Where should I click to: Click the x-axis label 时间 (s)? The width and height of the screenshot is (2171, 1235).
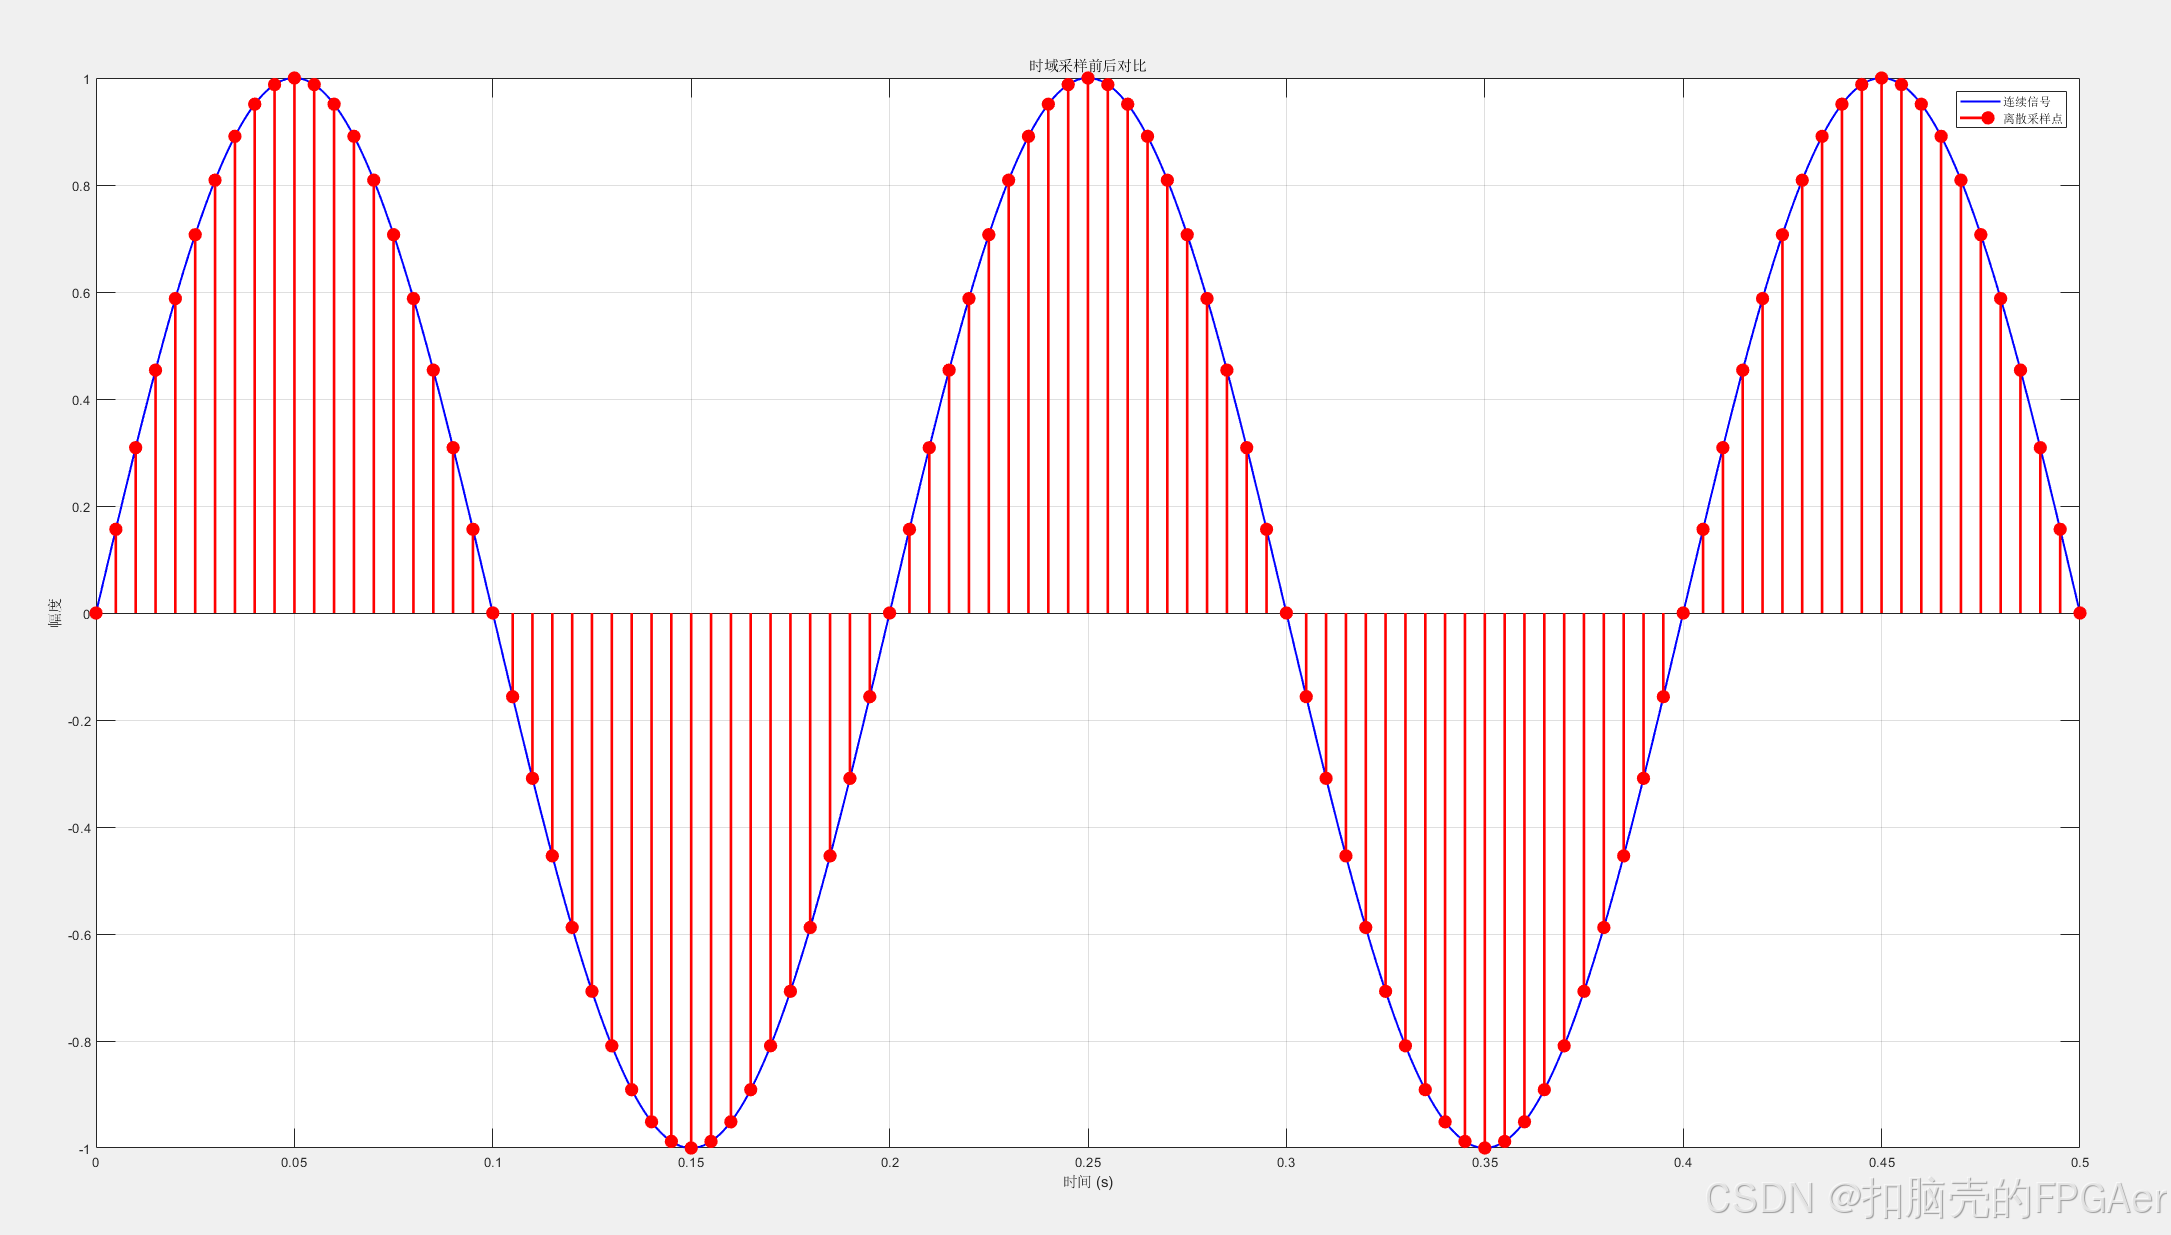[1087, 1182]
